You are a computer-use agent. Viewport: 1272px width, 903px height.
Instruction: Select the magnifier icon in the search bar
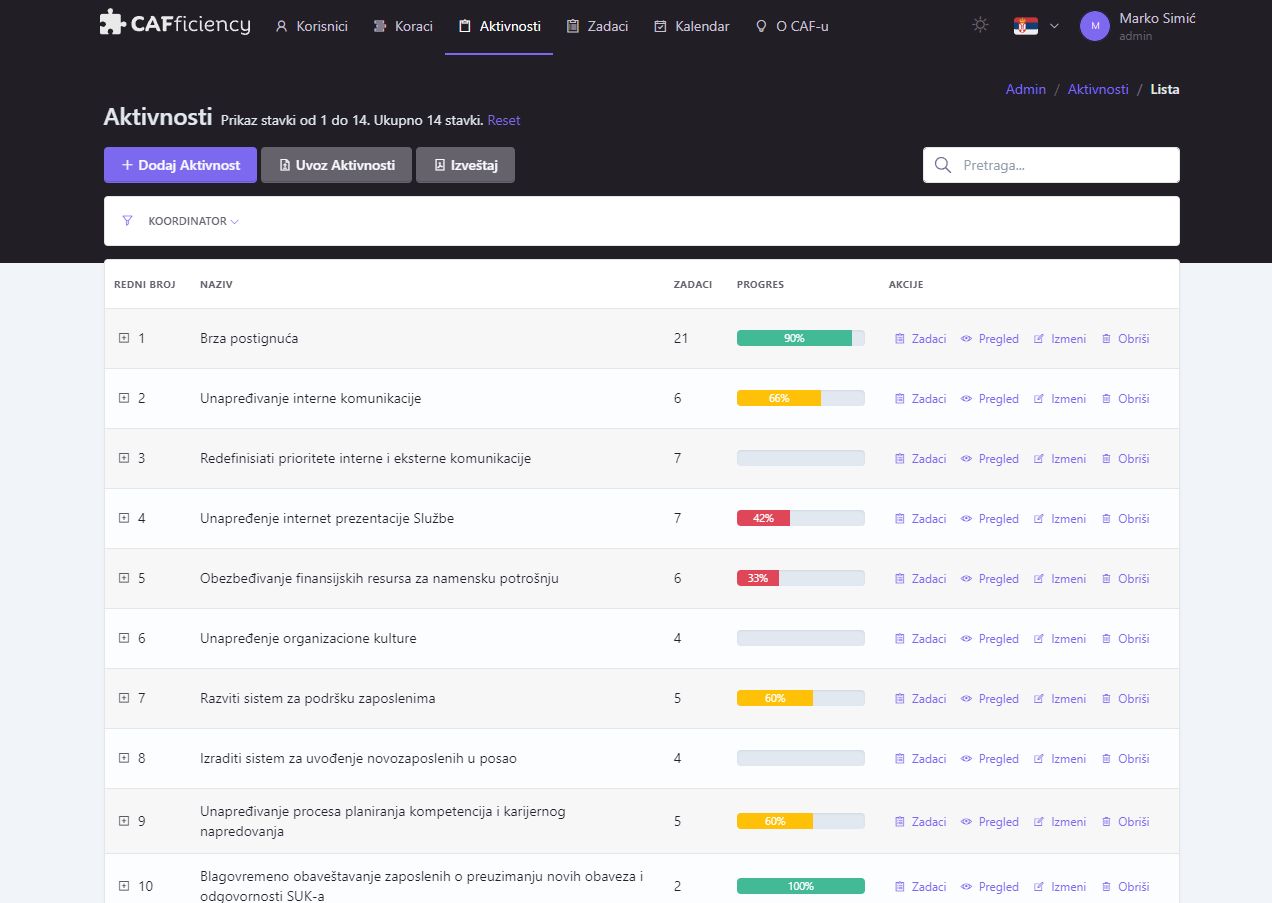(943, 164)
